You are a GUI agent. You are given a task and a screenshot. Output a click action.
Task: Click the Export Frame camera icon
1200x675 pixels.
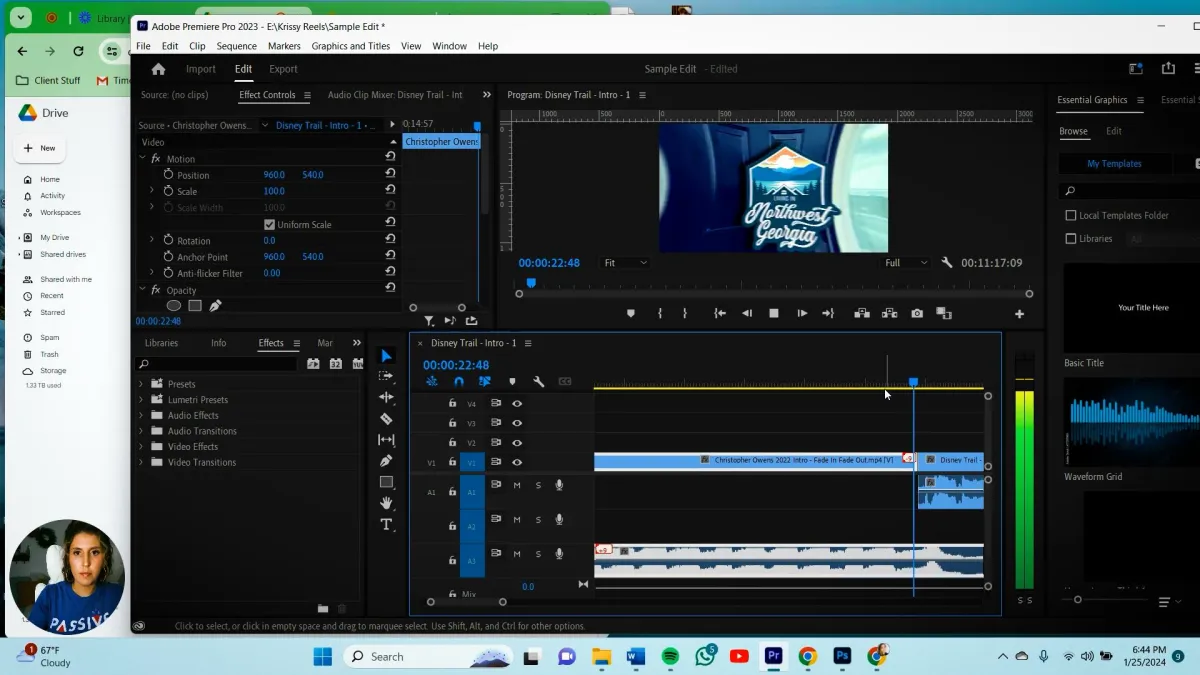tap(917, 313)
